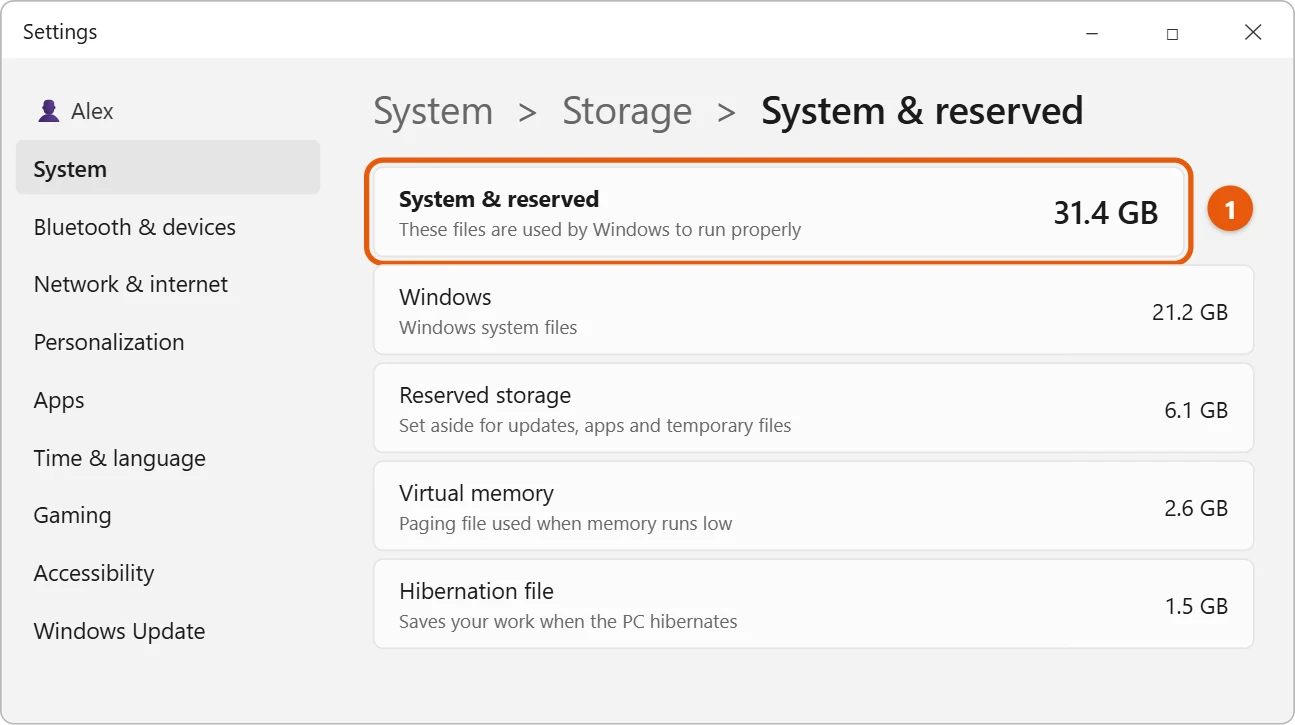The height and width of the screenshot is (725, 1295).
Task: Close the Settings window
Action: [1253, 33]
